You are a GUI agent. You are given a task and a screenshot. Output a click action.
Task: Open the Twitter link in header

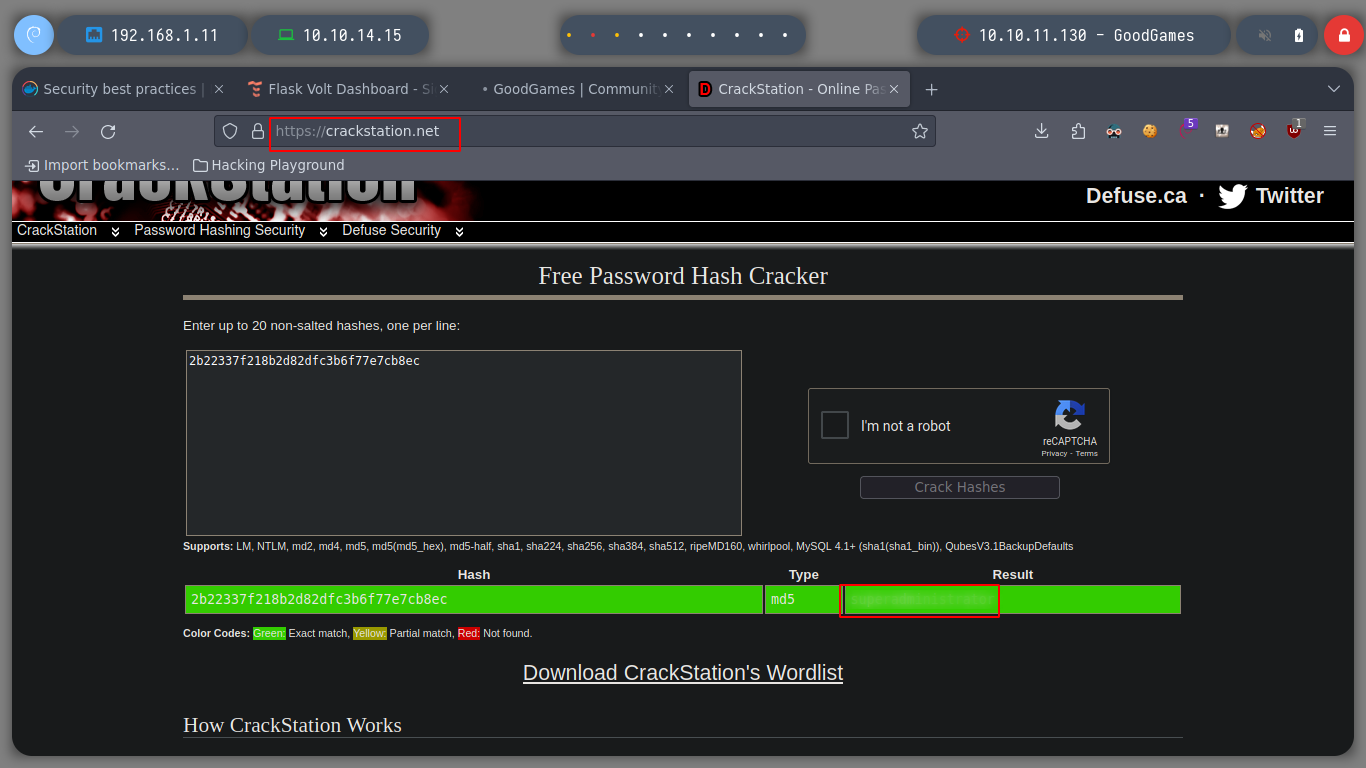pyautogui.click(x=1289, y=196)
